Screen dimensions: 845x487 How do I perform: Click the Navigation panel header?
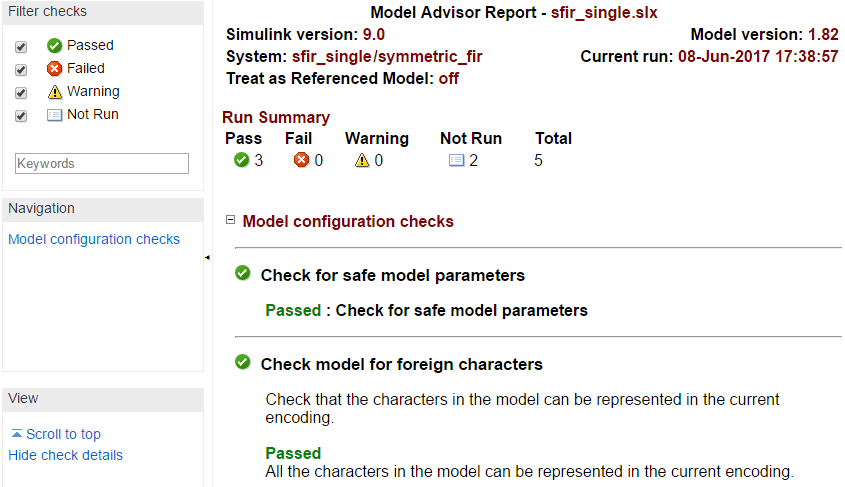[x=103, y=209]
